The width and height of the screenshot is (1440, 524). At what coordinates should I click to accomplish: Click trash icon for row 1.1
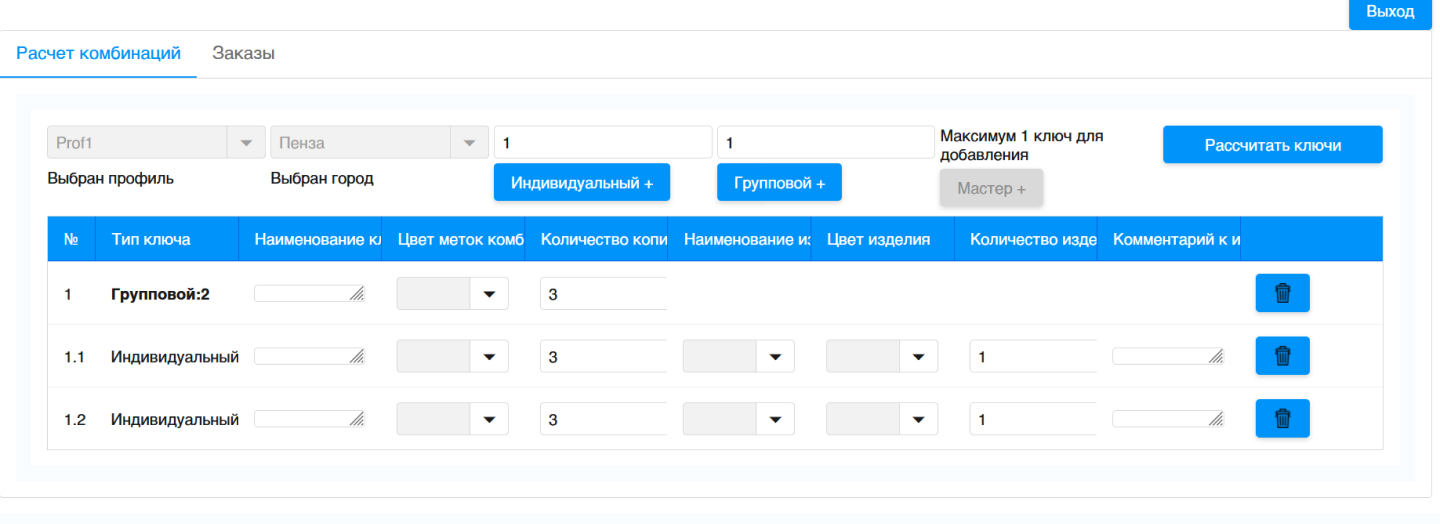(1282, 356)
